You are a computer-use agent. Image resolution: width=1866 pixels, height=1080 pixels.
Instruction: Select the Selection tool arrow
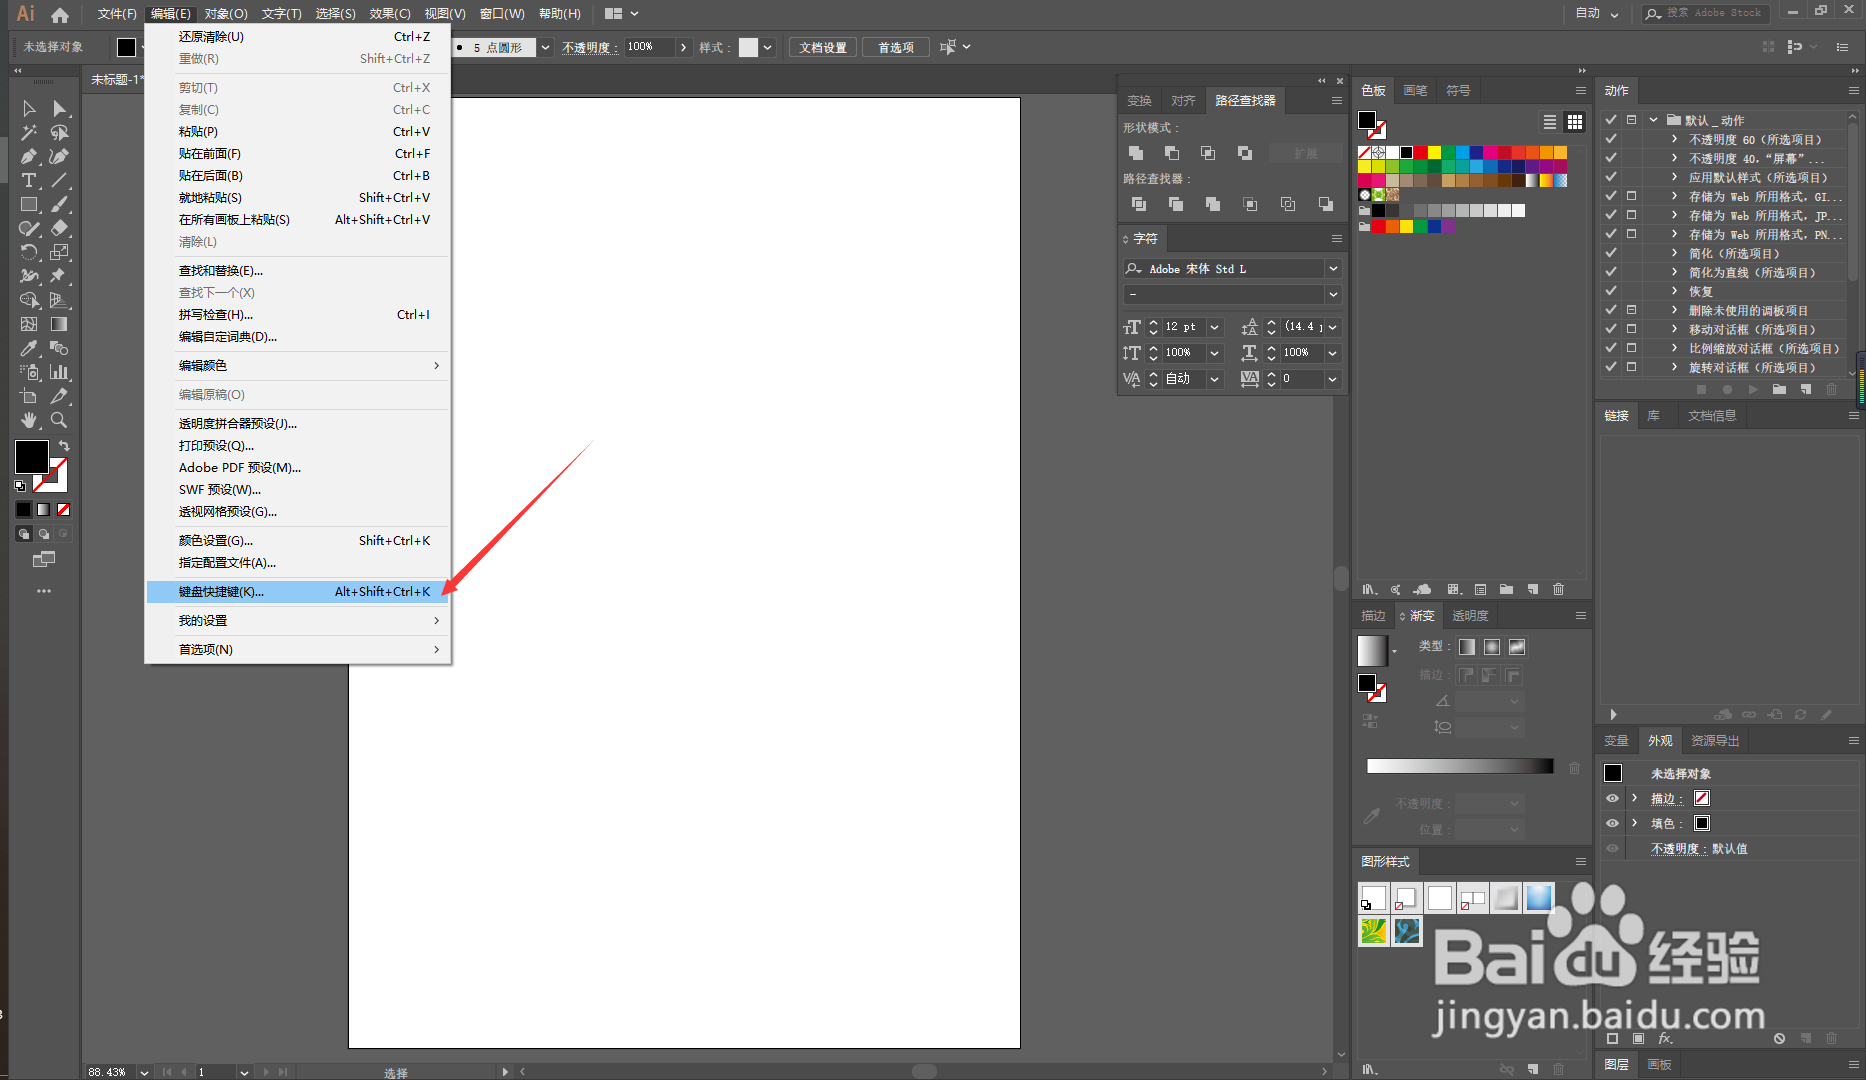(x=29, y=108)
